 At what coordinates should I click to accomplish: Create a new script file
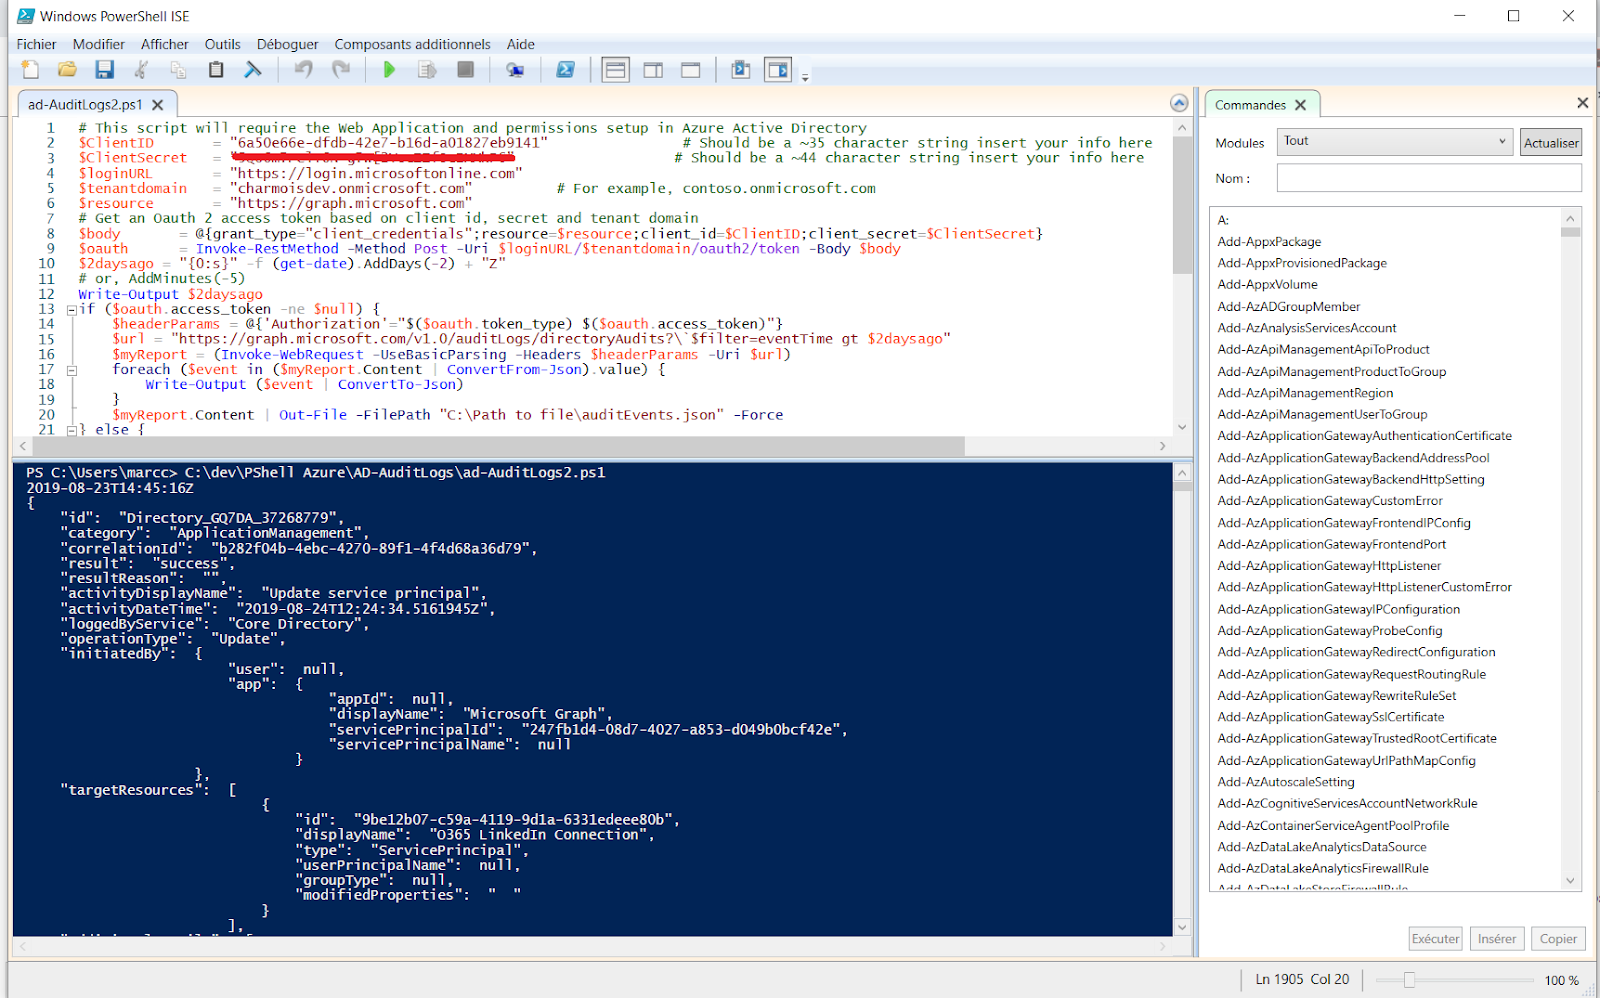point(30,69)
